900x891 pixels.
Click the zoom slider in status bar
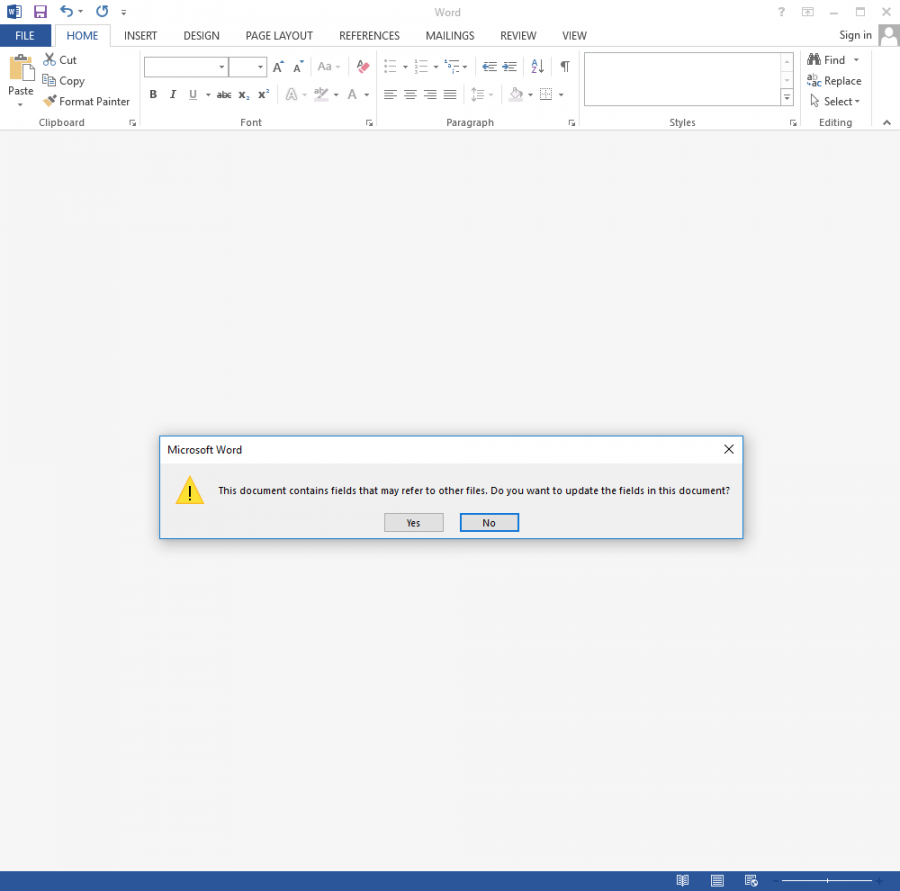pyautogui.click(x=827, y=880)
